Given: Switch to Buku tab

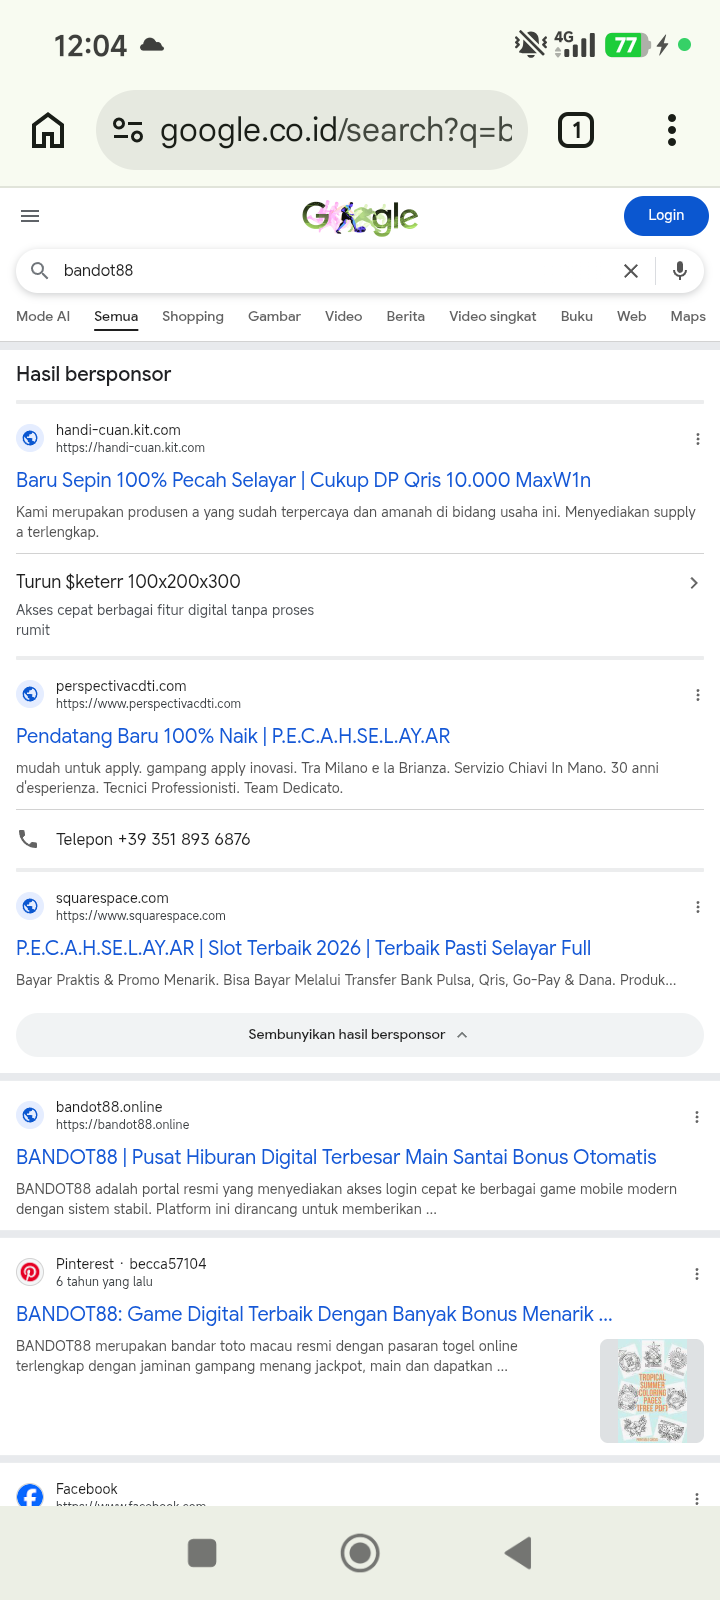Looking at the screenshot, I should point(577,316).
